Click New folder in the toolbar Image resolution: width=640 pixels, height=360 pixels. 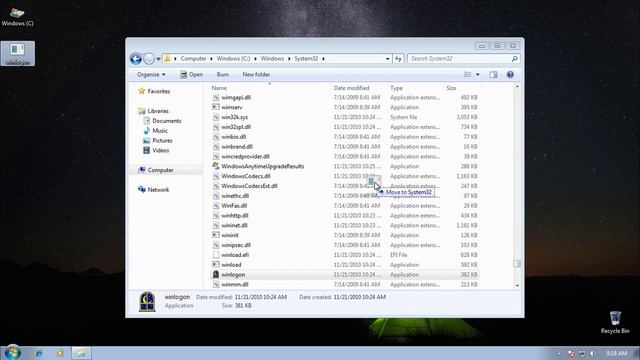pos(256,75)
